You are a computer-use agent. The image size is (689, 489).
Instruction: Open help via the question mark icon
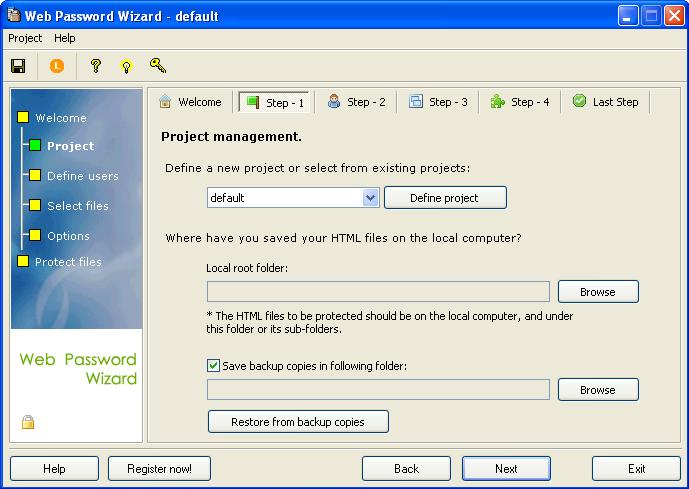[x=96, y=66]
